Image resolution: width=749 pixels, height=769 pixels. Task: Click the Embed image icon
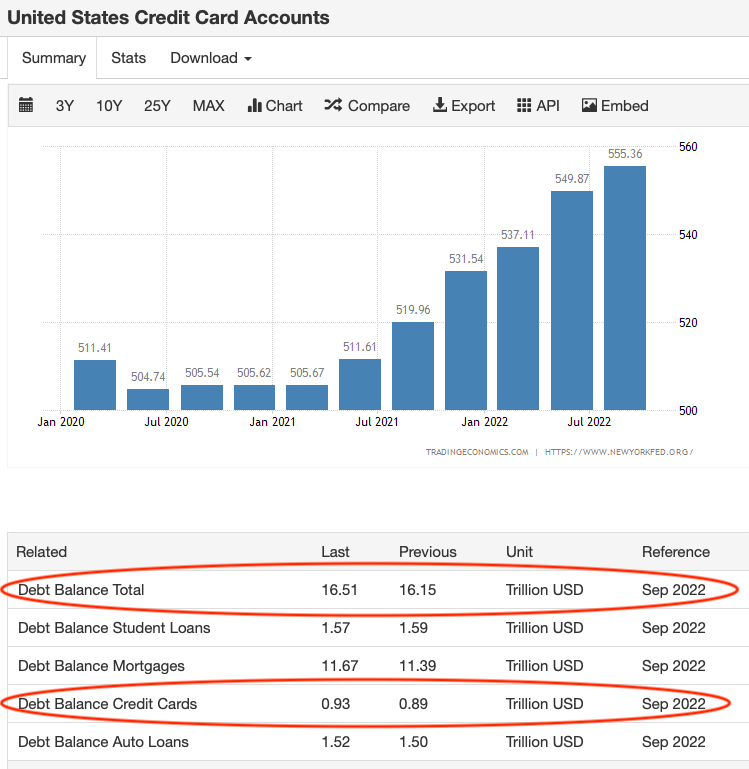pos(589,105)
